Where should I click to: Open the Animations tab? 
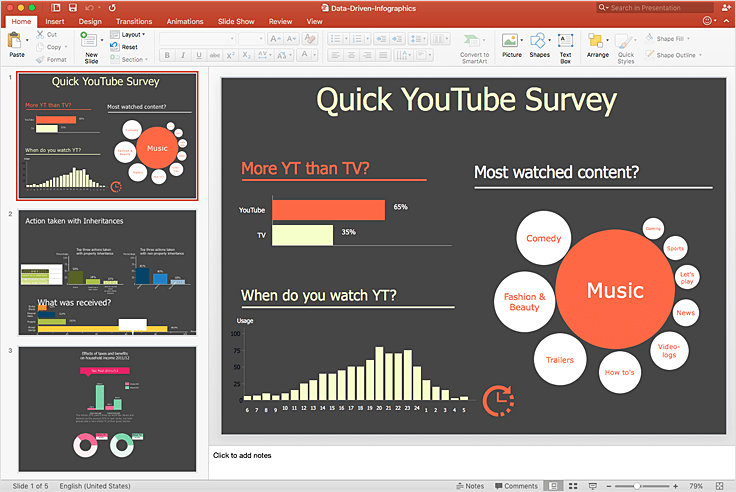[184, 22]
